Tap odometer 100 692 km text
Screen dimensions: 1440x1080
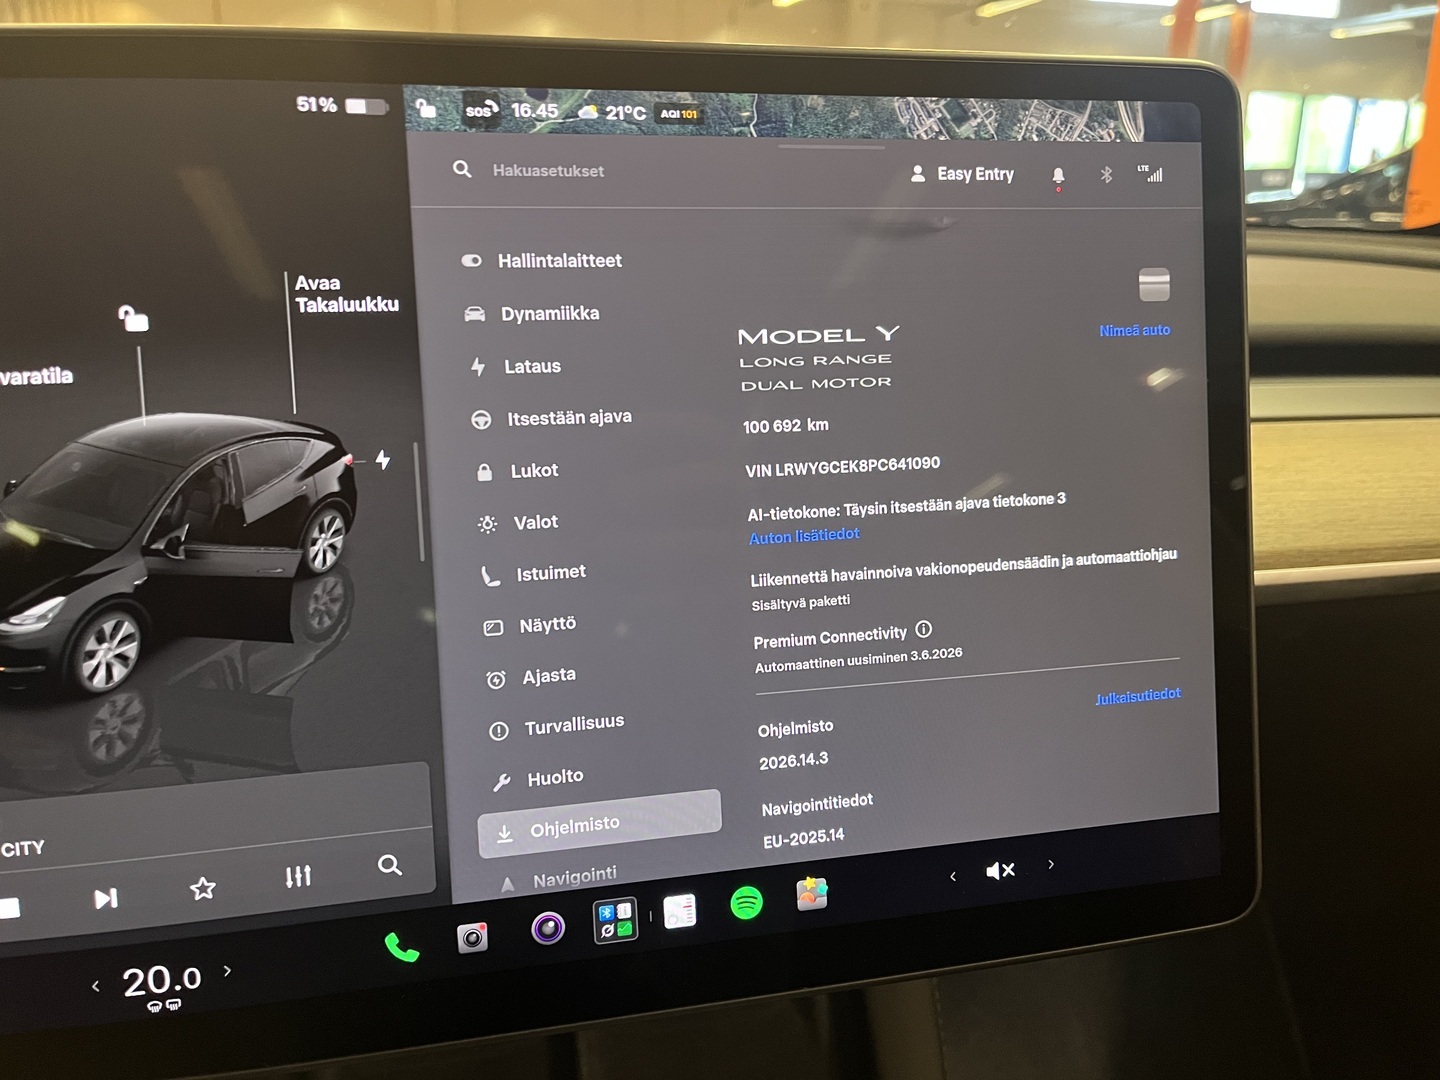click(785, 426)
